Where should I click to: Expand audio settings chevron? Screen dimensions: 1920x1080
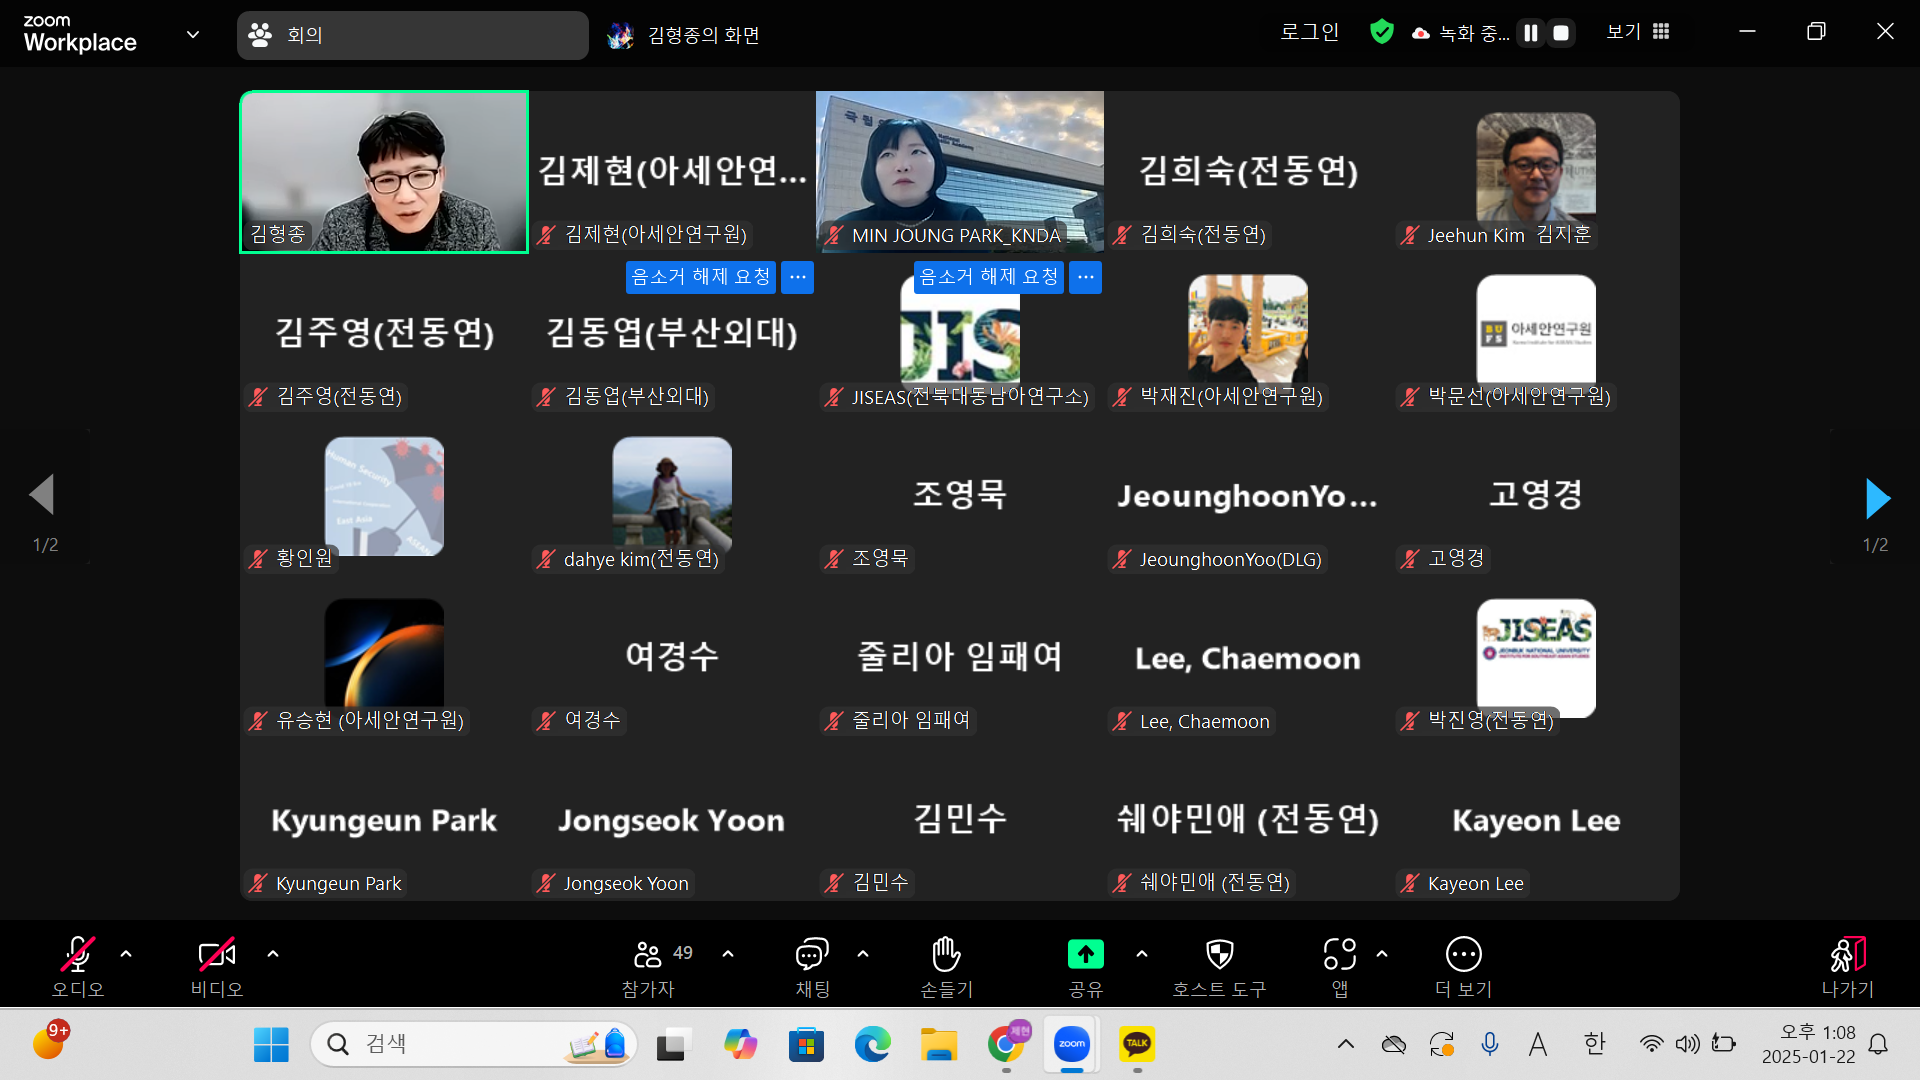click(x=126, y=954)
